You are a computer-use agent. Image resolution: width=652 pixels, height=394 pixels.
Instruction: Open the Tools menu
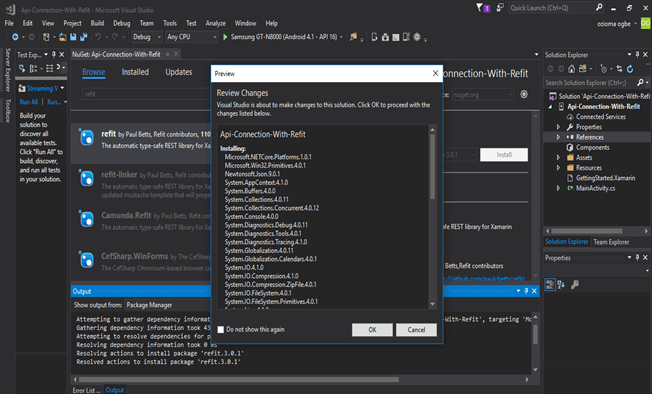[170, 23]
